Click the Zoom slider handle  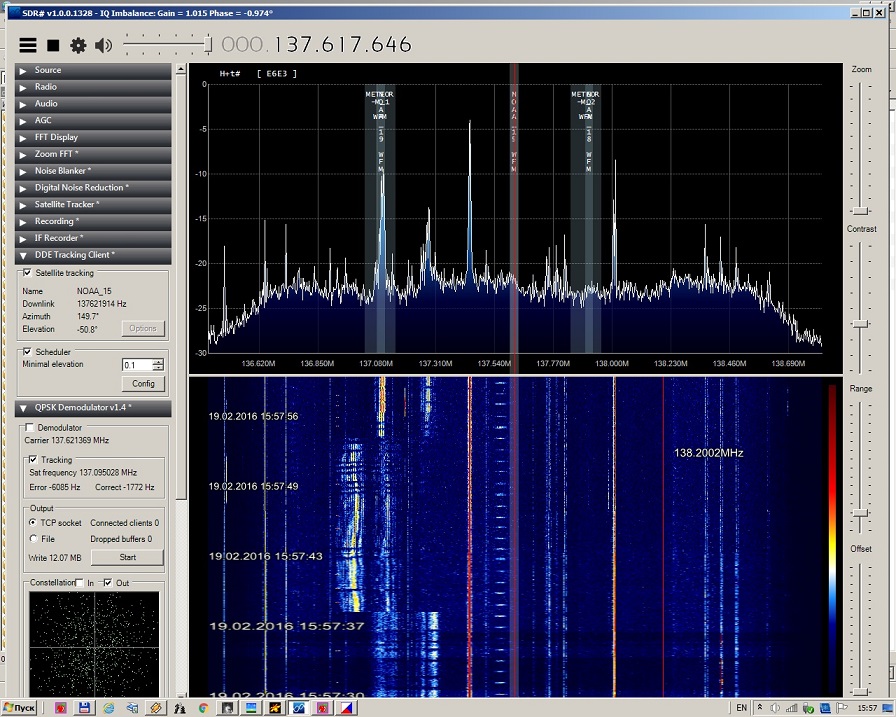(x=861, y=211)
